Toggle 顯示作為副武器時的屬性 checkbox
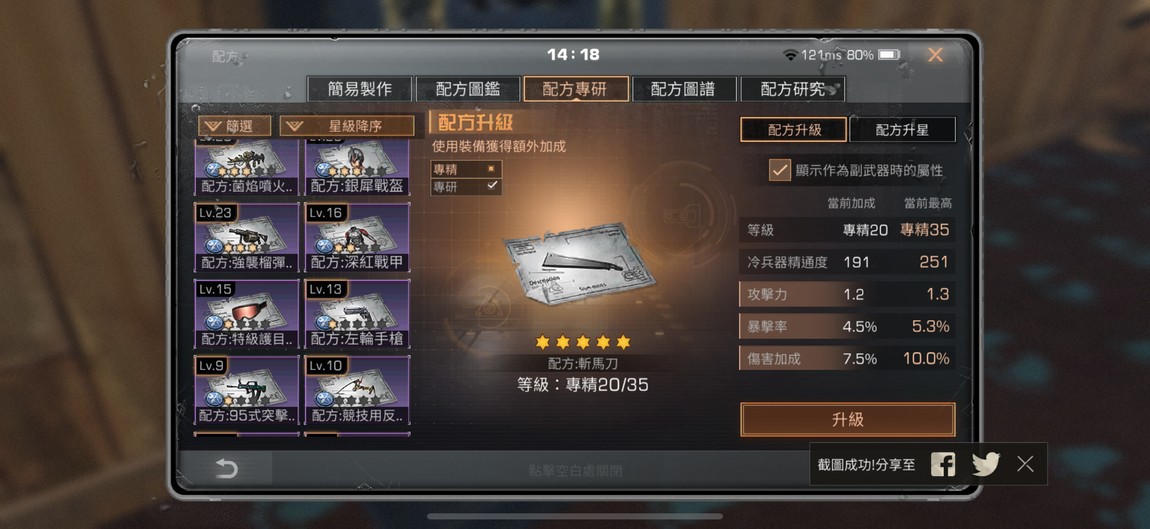The height and width of the screenshot is (529, 1150). [x=779, y=170]
